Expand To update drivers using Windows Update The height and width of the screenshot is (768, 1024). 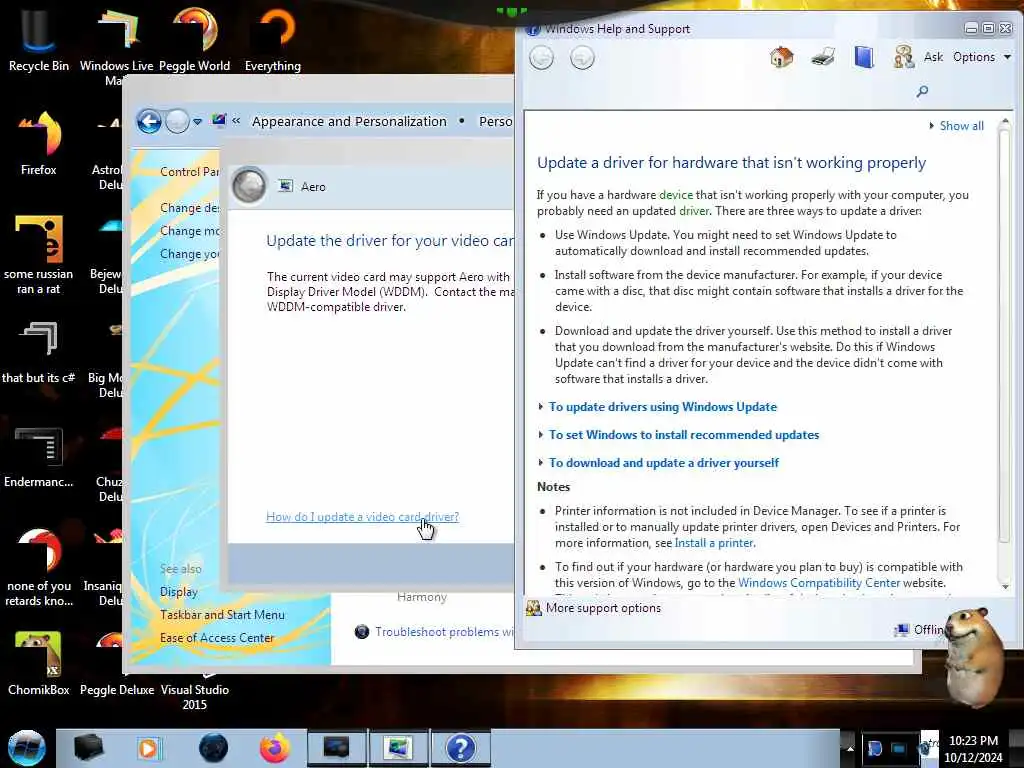[662, 407]
